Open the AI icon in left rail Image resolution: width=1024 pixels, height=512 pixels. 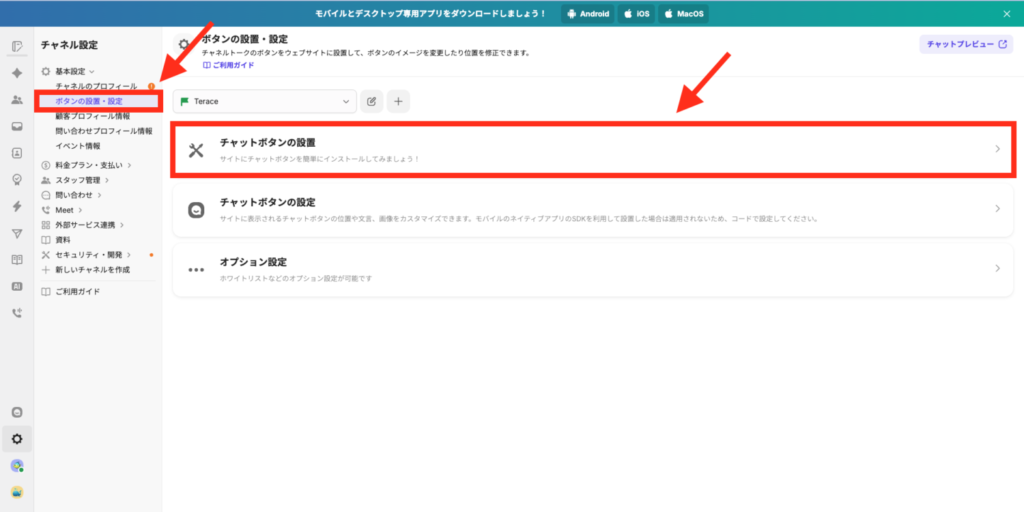point(17,286)
